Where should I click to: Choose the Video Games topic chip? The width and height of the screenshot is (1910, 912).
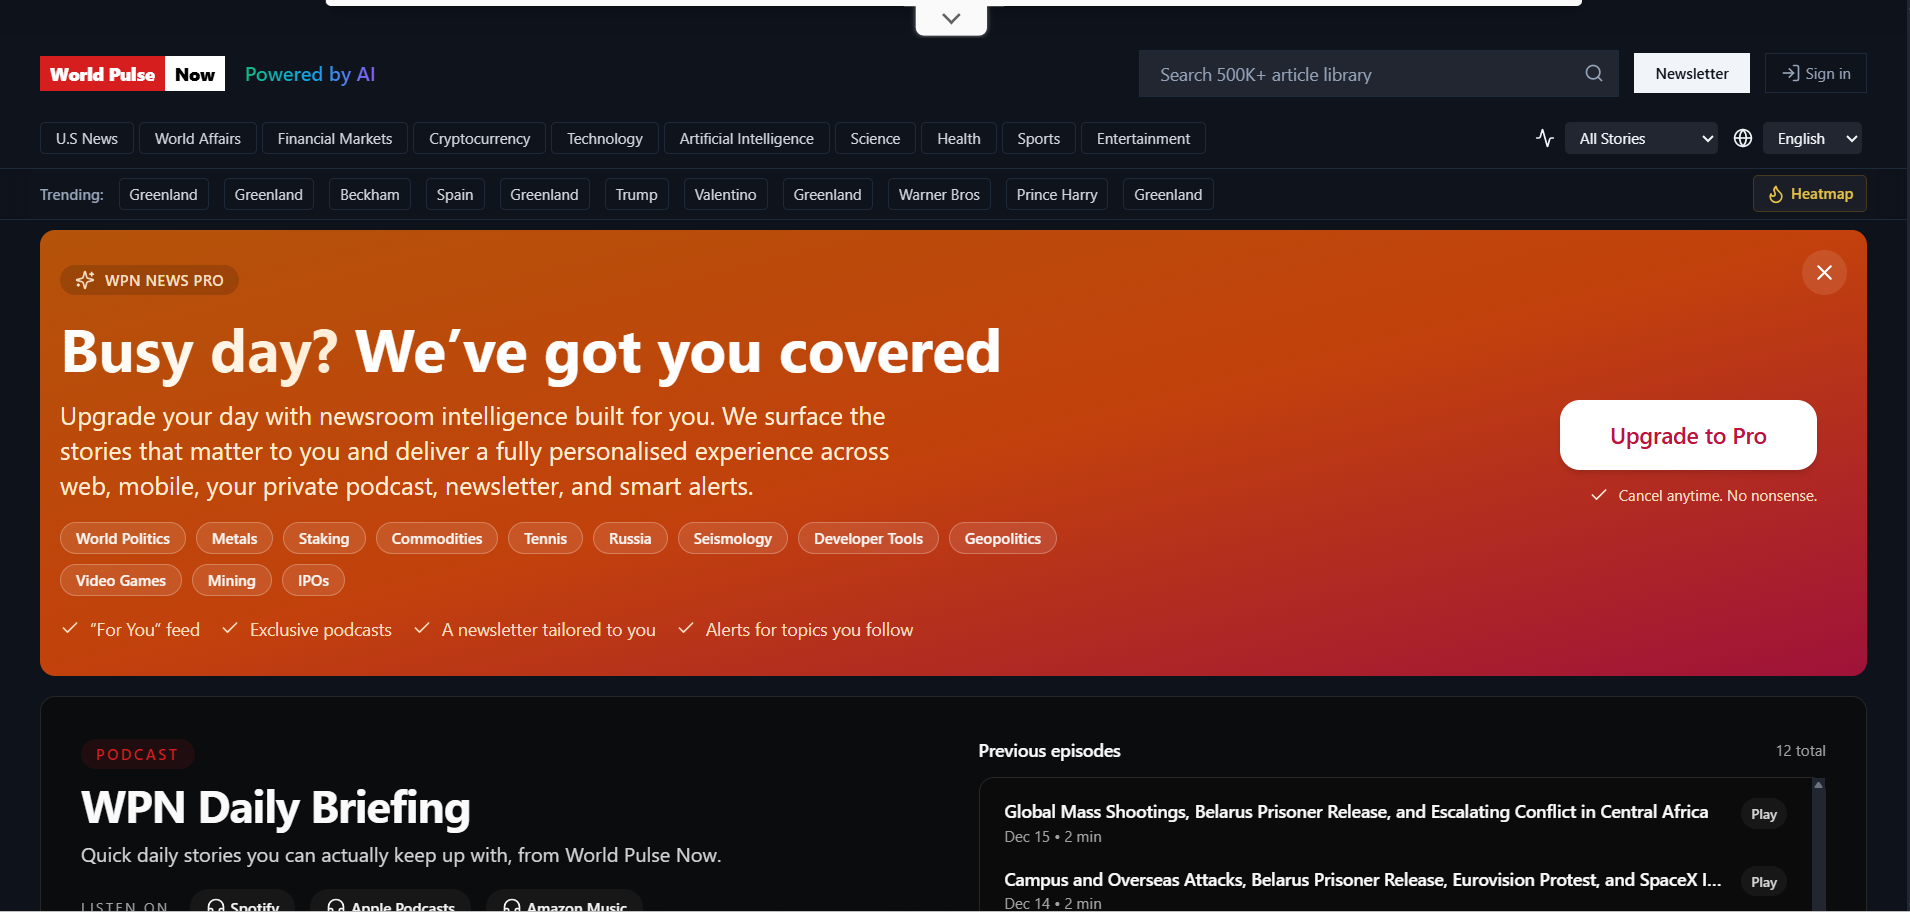(121, 580)
